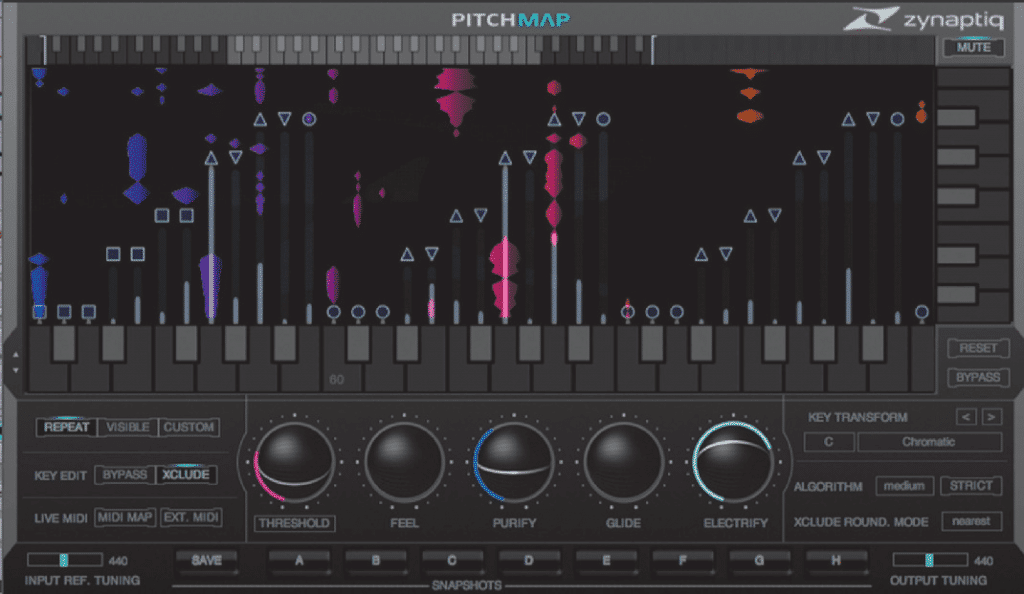Click the FEEL knob

[x=404, y=461]
